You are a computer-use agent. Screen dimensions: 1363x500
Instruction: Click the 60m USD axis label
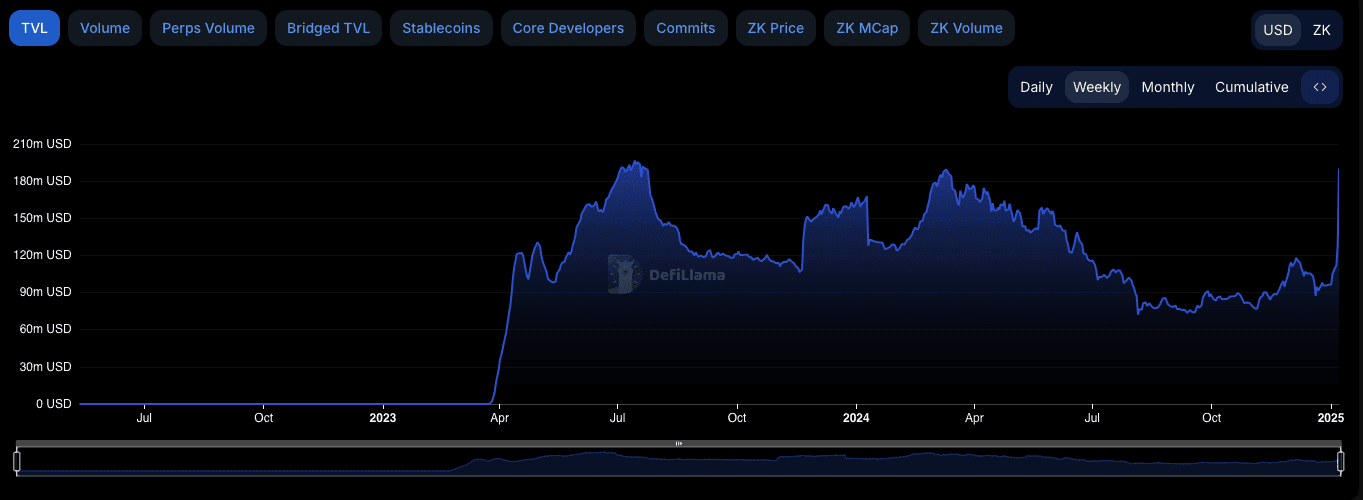coord(45,329)
